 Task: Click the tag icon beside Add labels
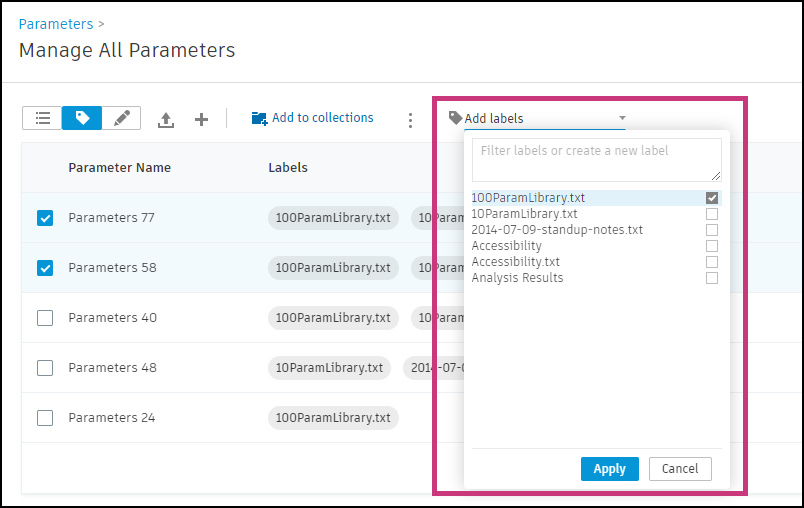455,118
